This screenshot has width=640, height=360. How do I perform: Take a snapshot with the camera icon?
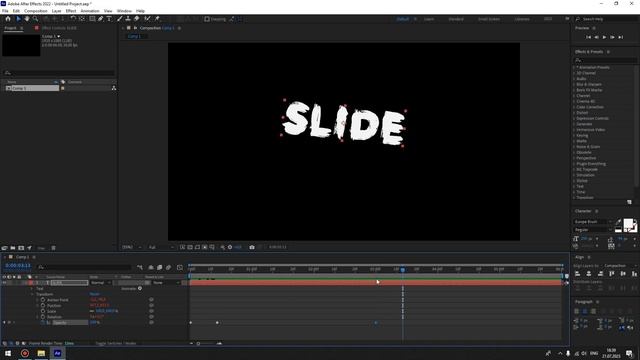[x=252, y=247]
